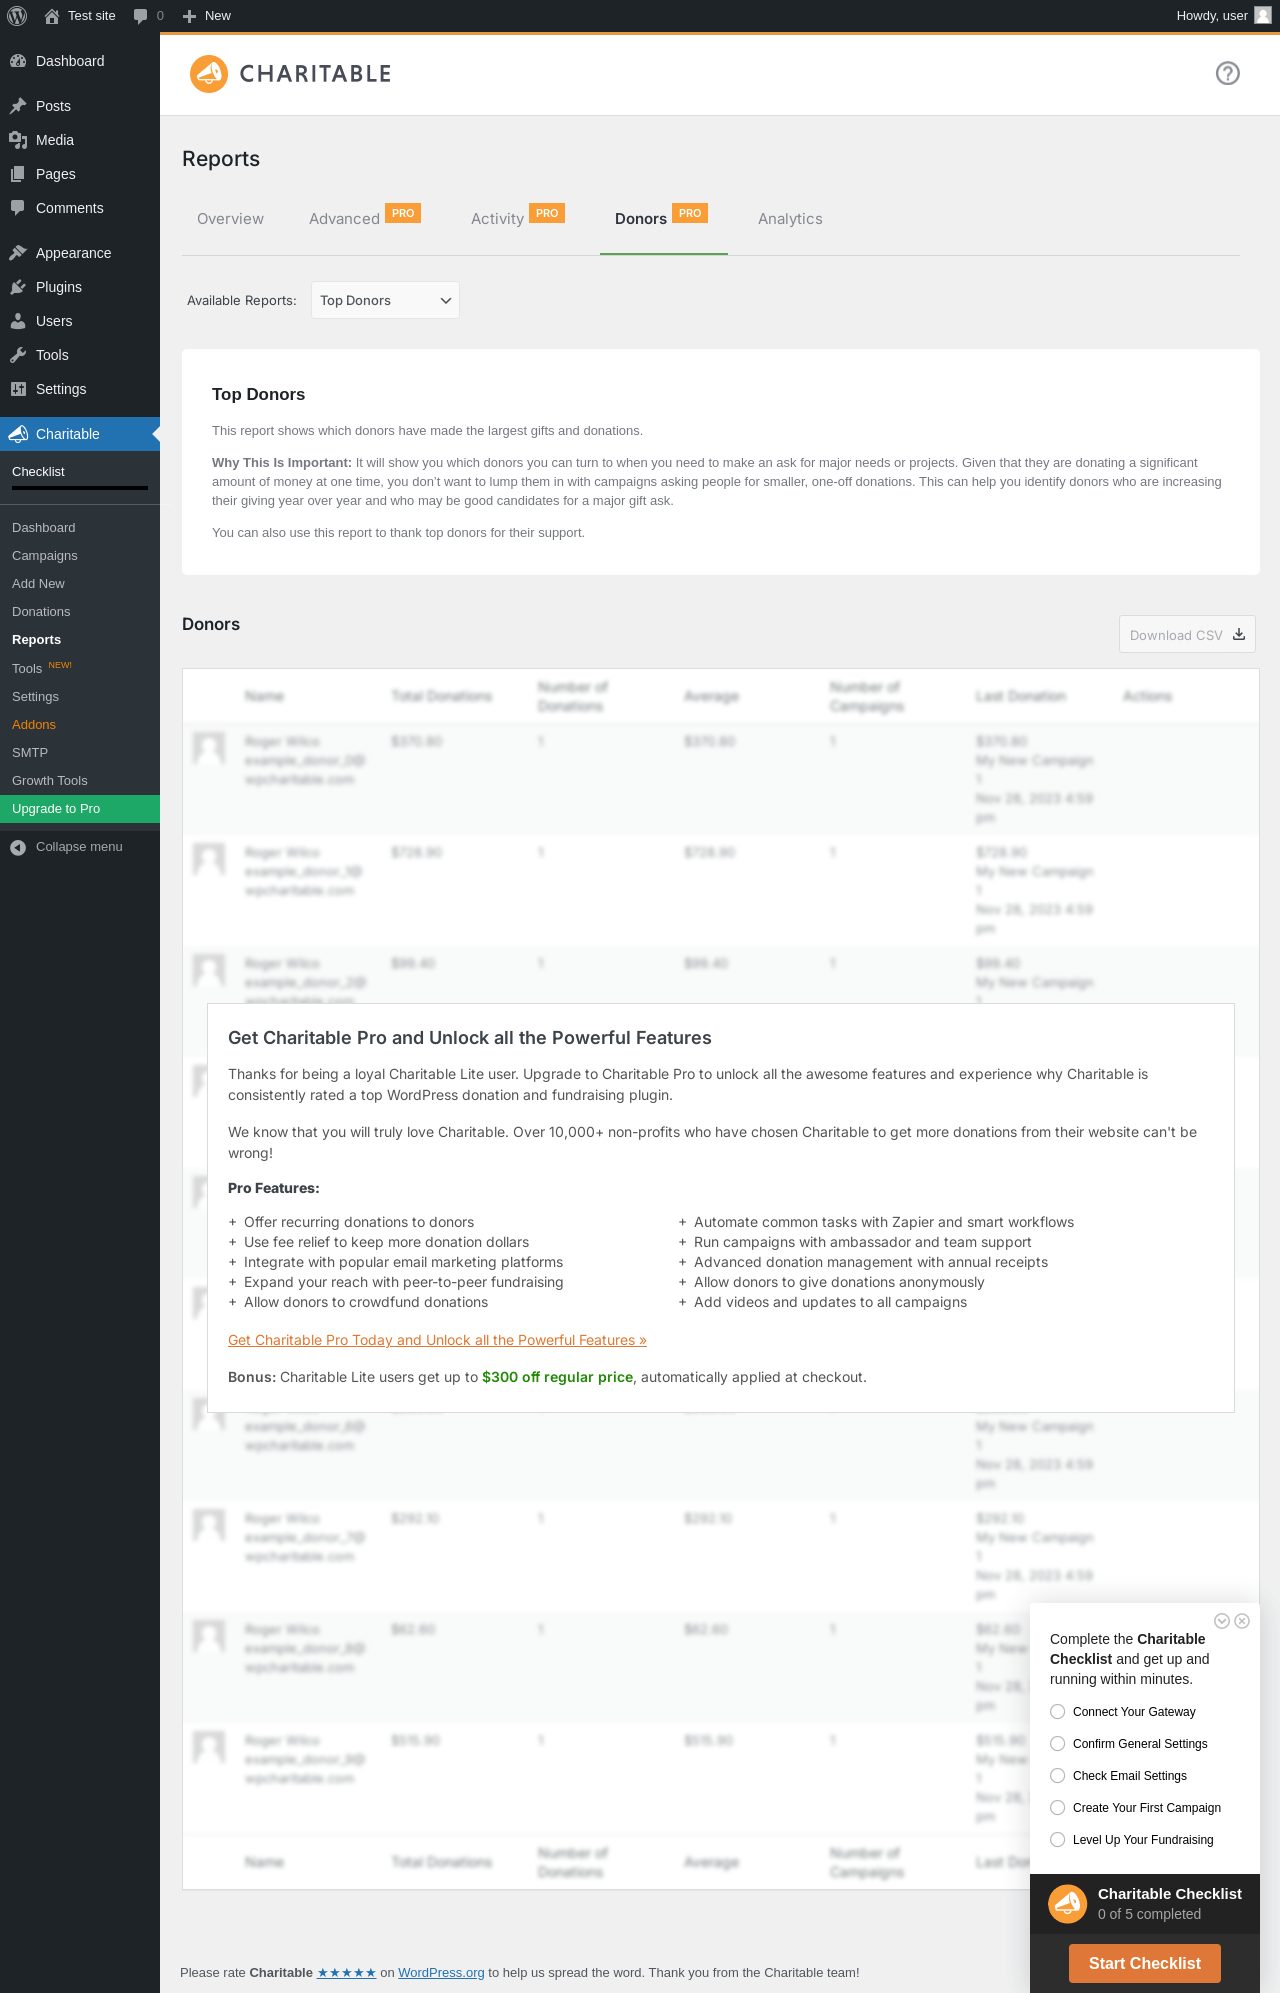Click the Charitable megaphone icon in sidebar

tap(18, 434)
